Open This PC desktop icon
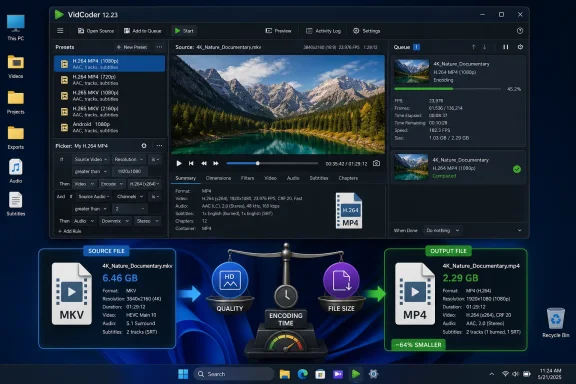Image resolution: width=576 pixels, height=384 pixels. click(x=16, y=28)
